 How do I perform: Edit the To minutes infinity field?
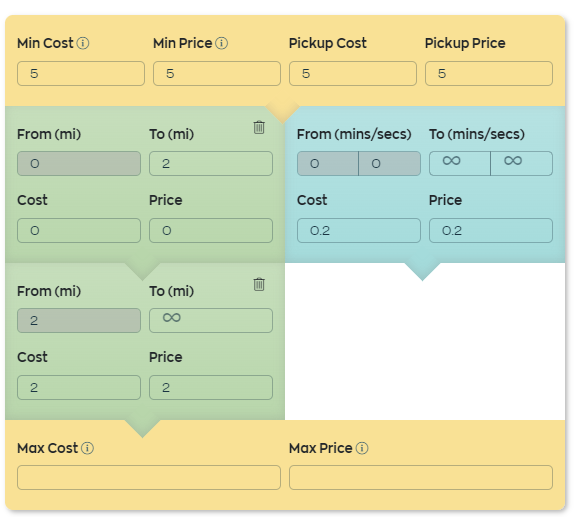[x=460, y=164]
